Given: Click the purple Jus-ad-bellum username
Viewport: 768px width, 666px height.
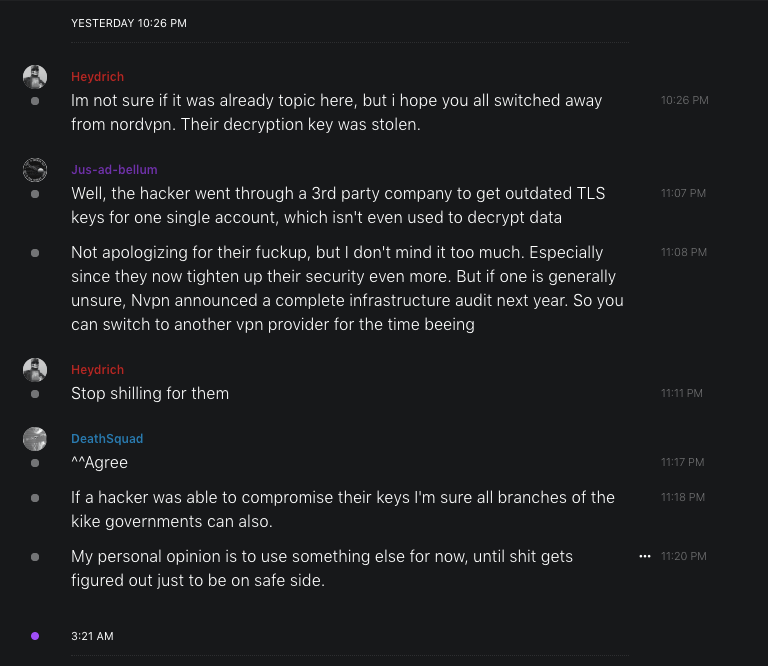Looking at the screenshot, I should 114,170.
